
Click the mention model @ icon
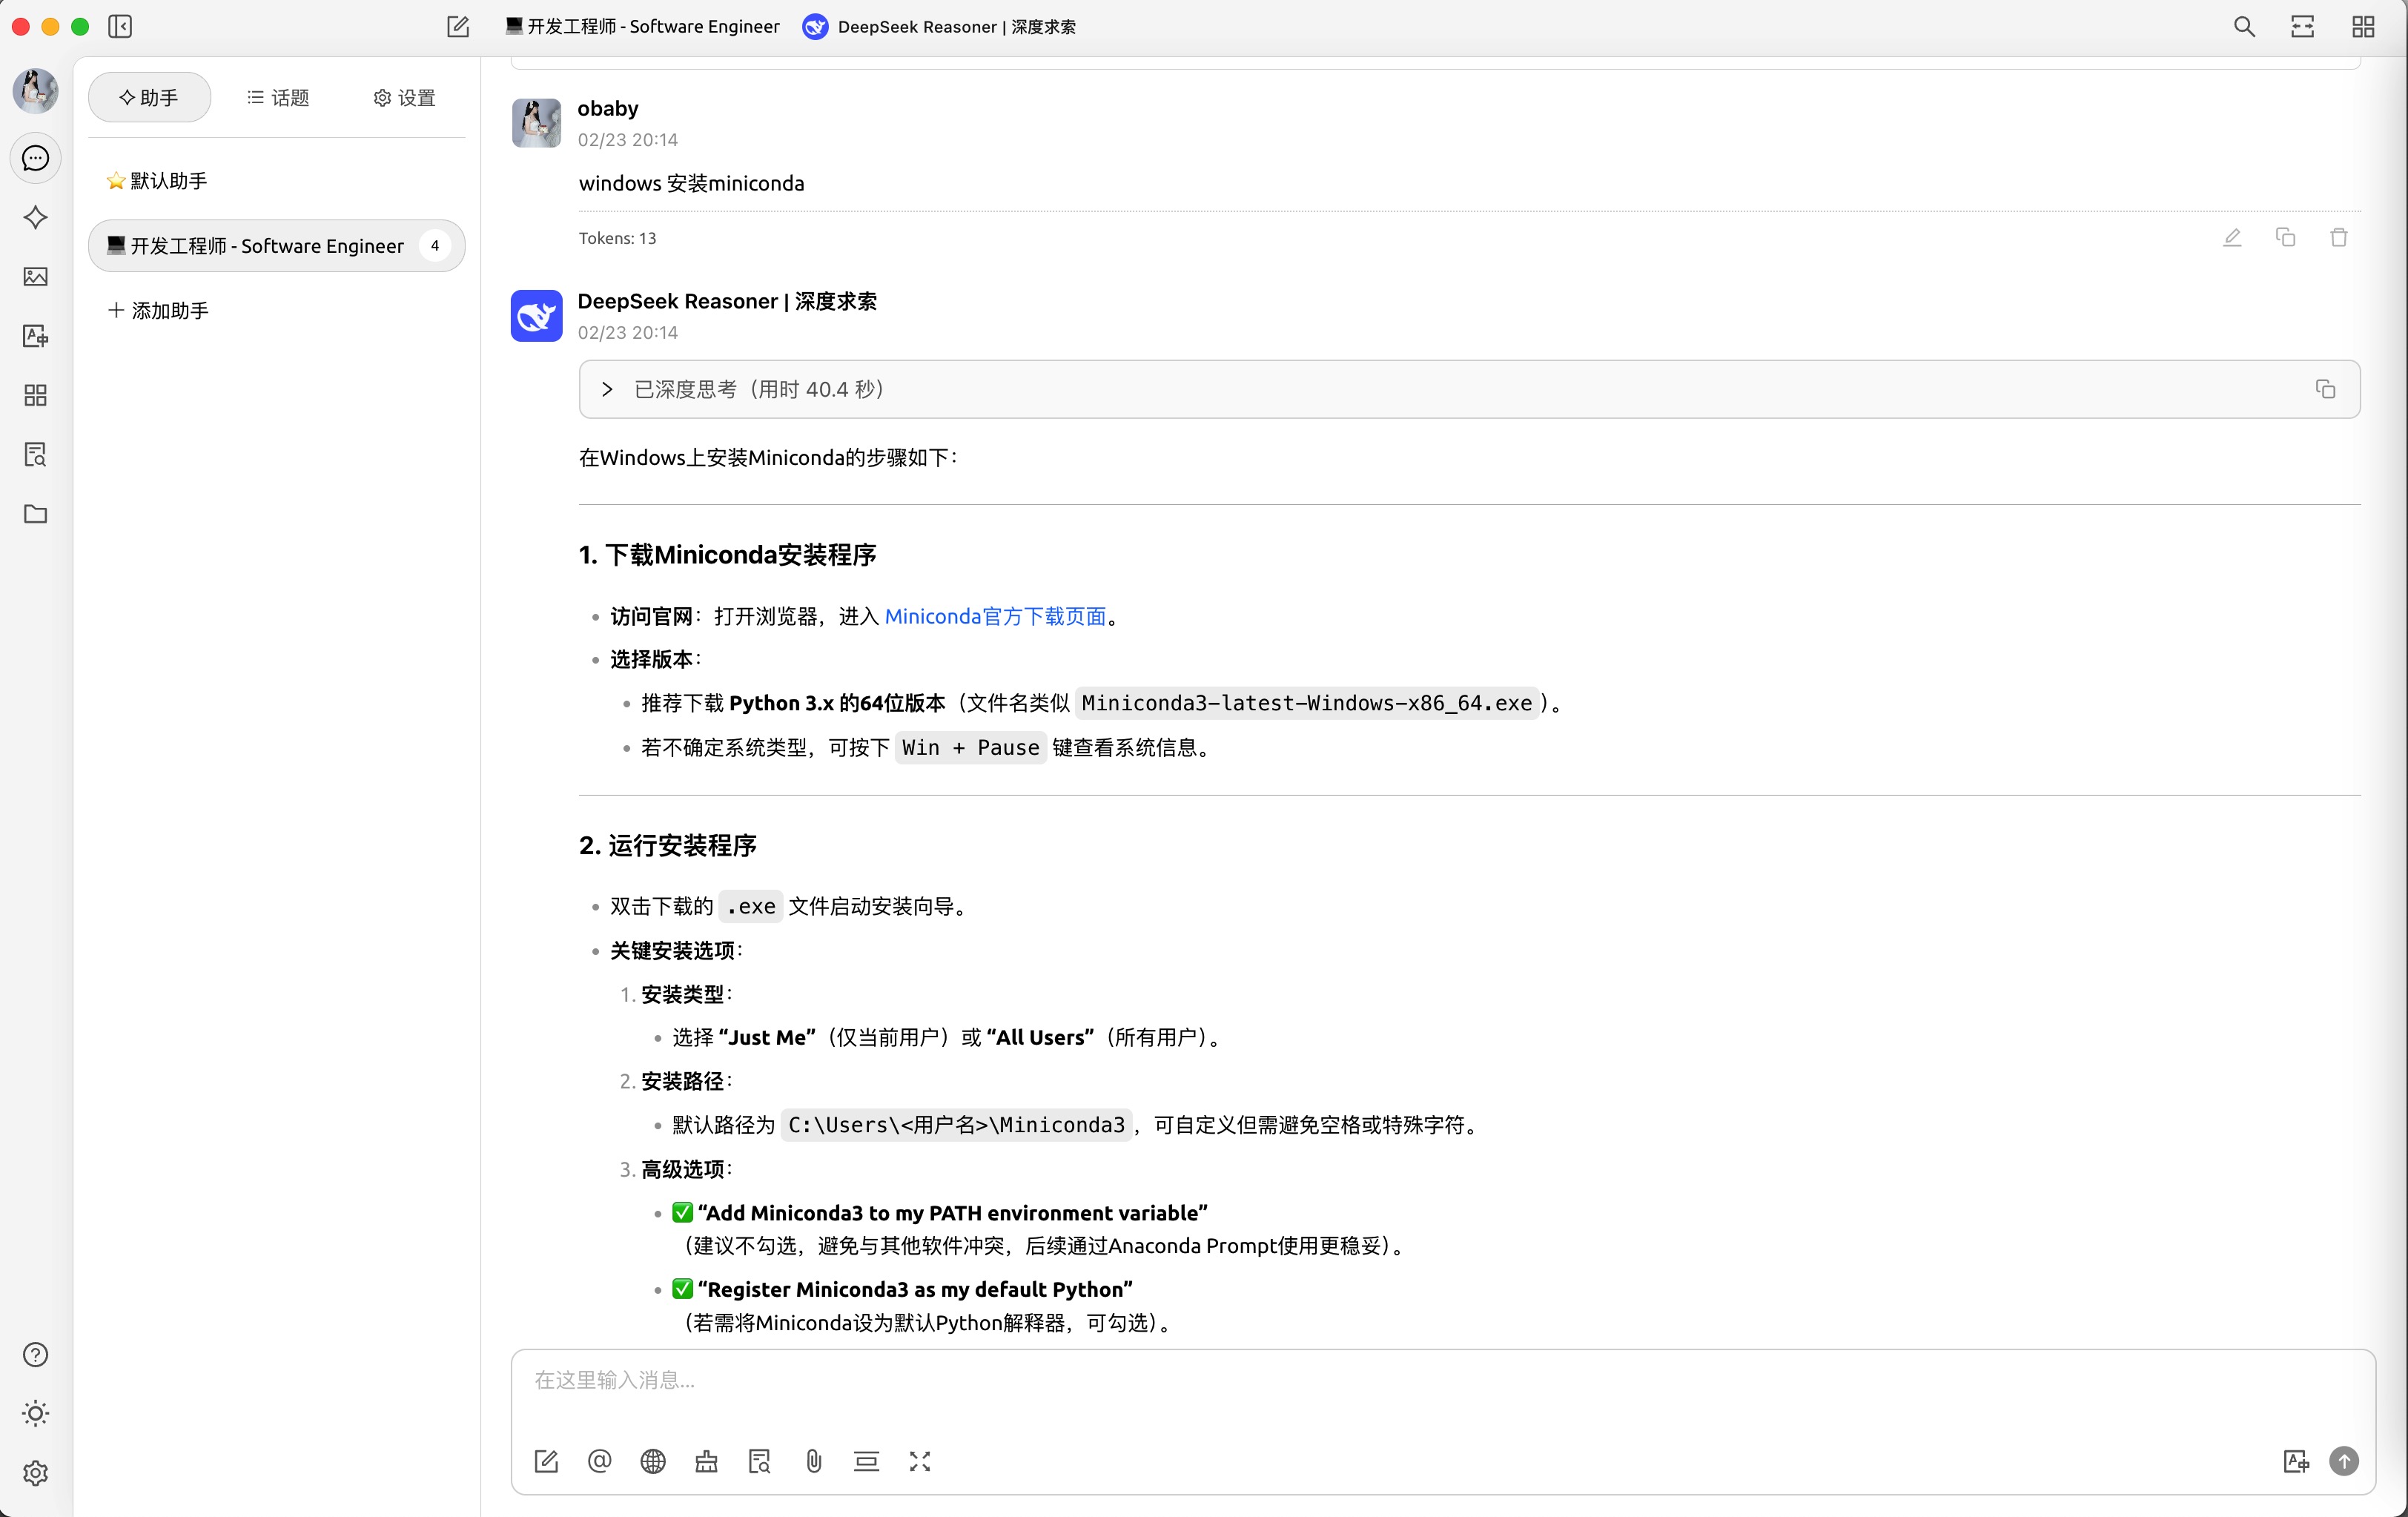599,1461
